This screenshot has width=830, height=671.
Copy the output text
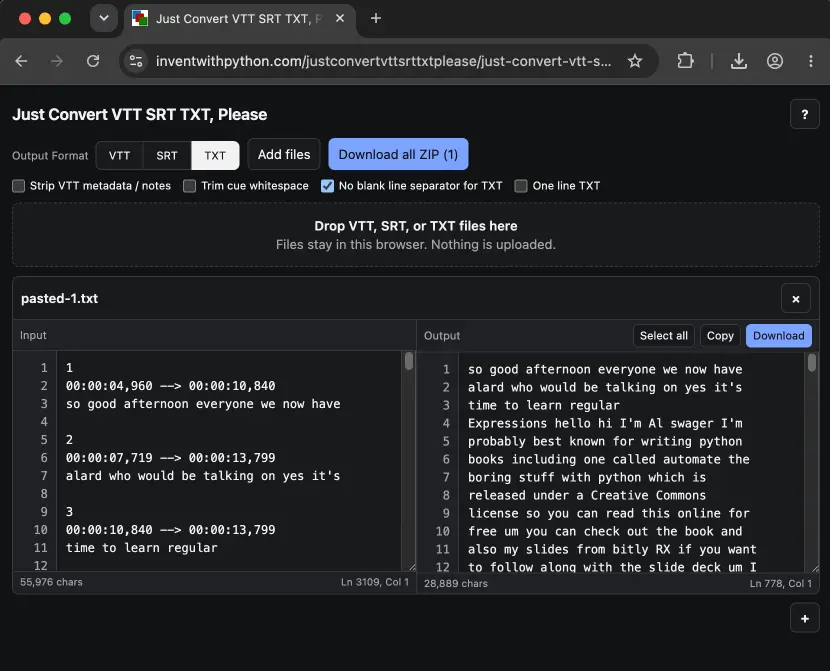coord(720,336)
